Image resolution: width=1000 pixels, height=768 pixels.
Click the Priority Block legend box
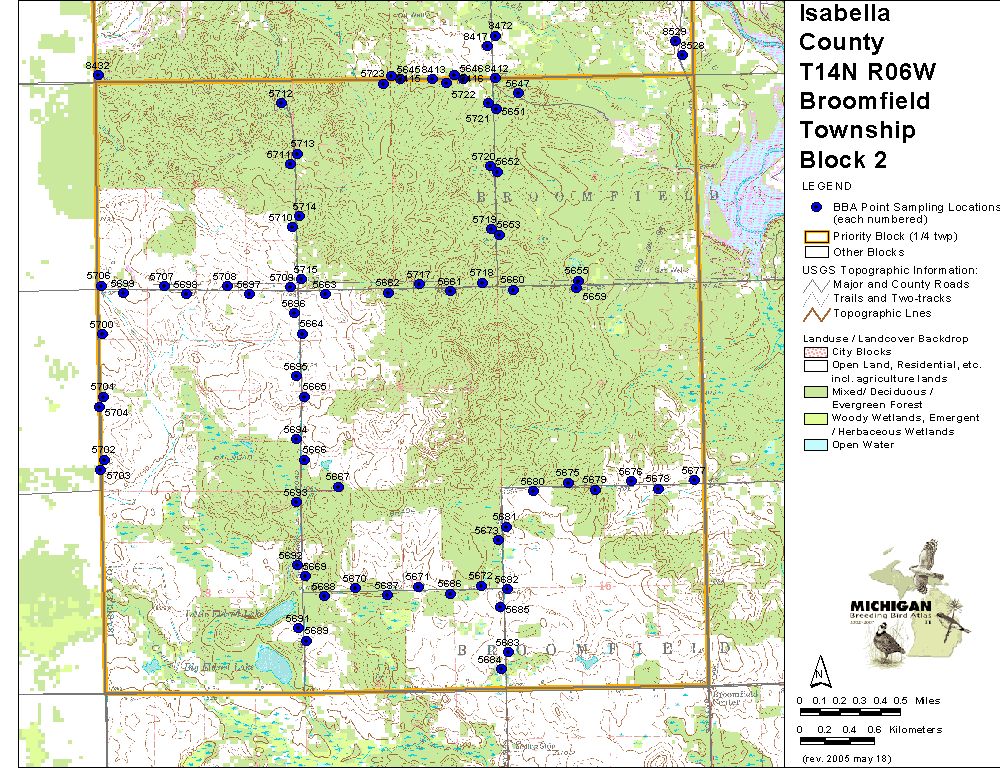(816, 237)
